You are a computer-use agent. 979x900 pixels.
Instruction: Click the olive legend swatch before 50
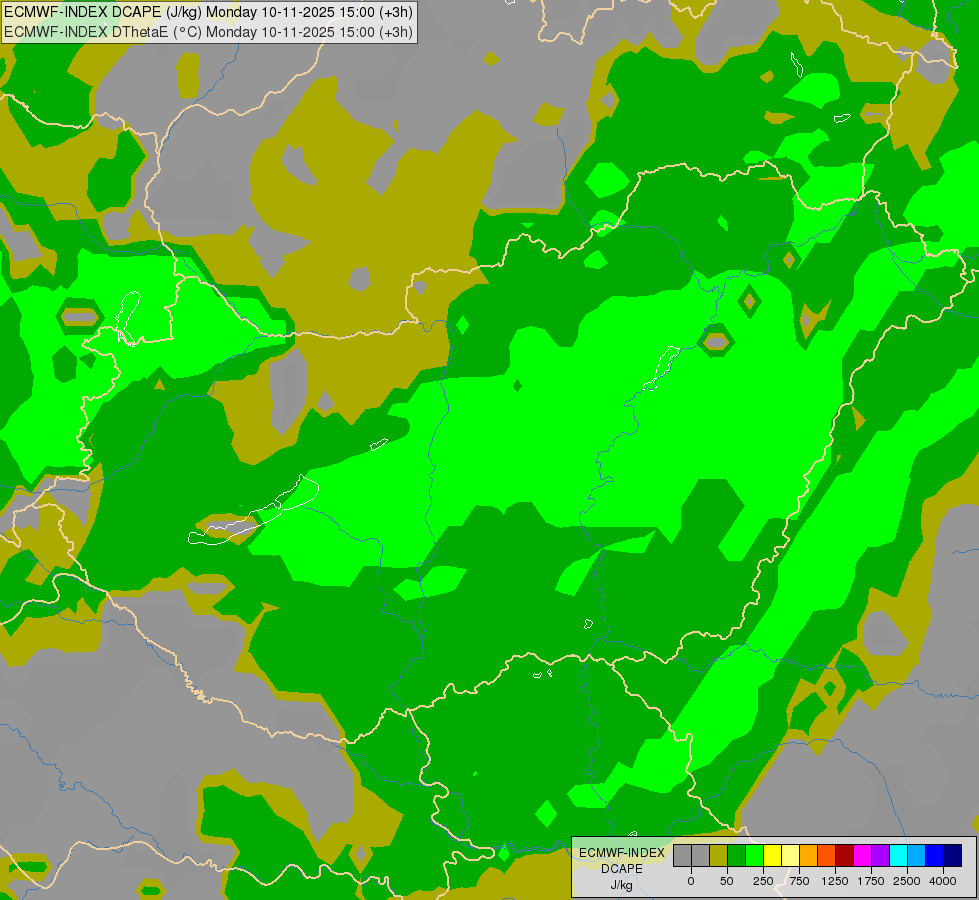(x=719, y=855)
